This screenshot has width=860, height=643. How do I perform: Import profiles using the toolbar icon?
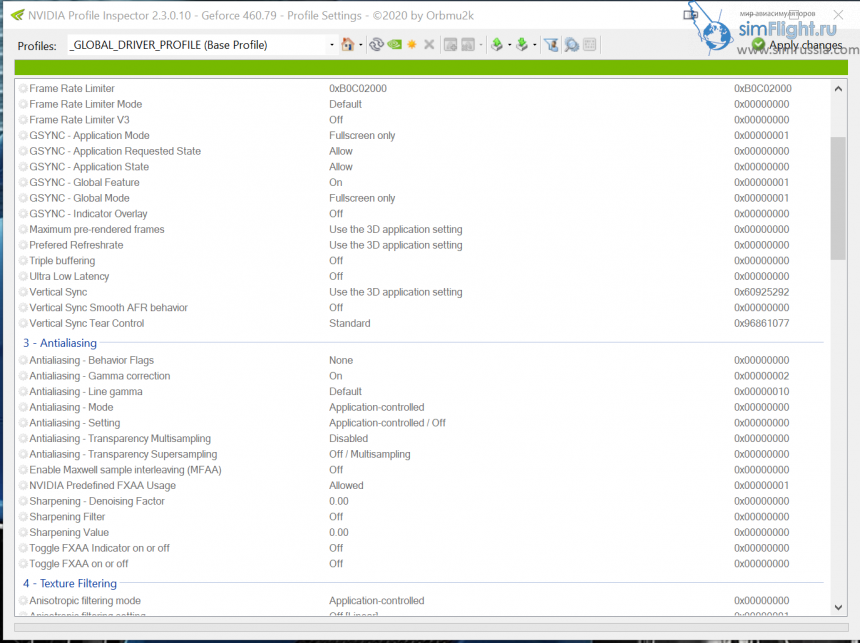click(522, 44)
